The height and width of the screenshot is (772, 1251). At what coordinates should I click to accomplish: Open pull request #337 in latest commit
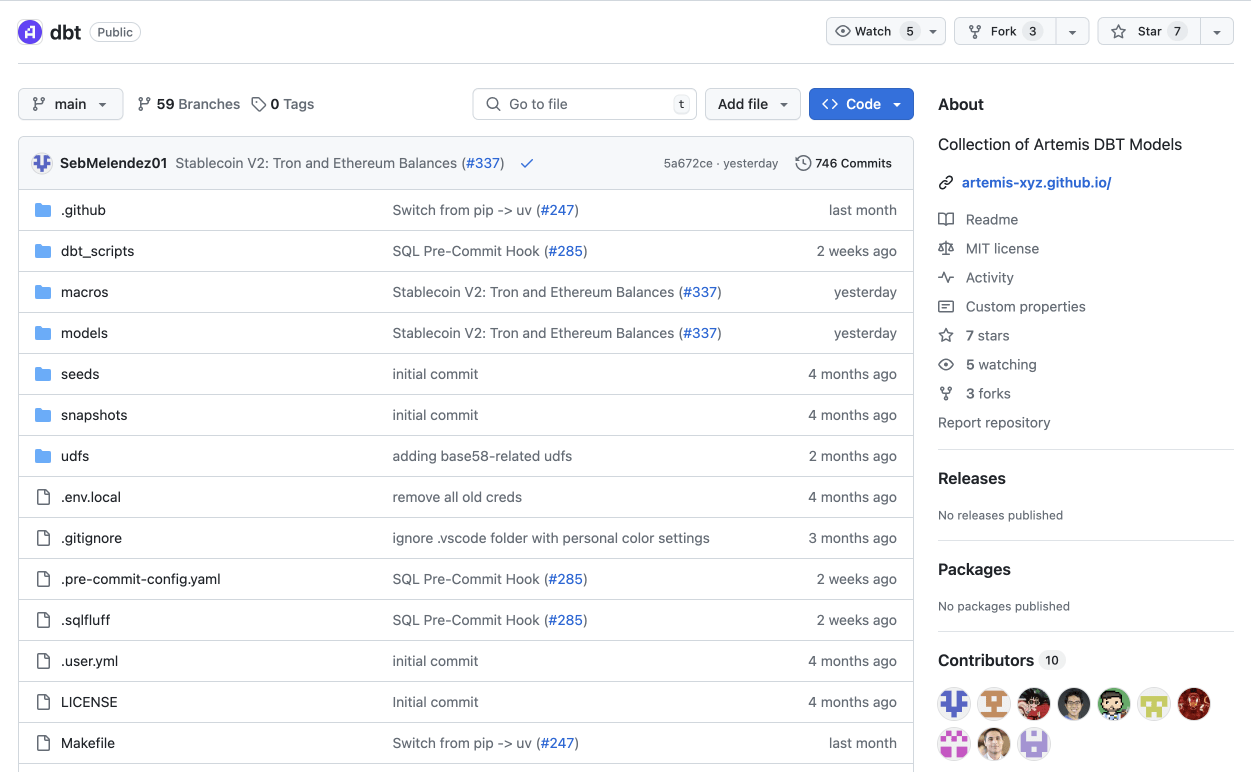484,163
